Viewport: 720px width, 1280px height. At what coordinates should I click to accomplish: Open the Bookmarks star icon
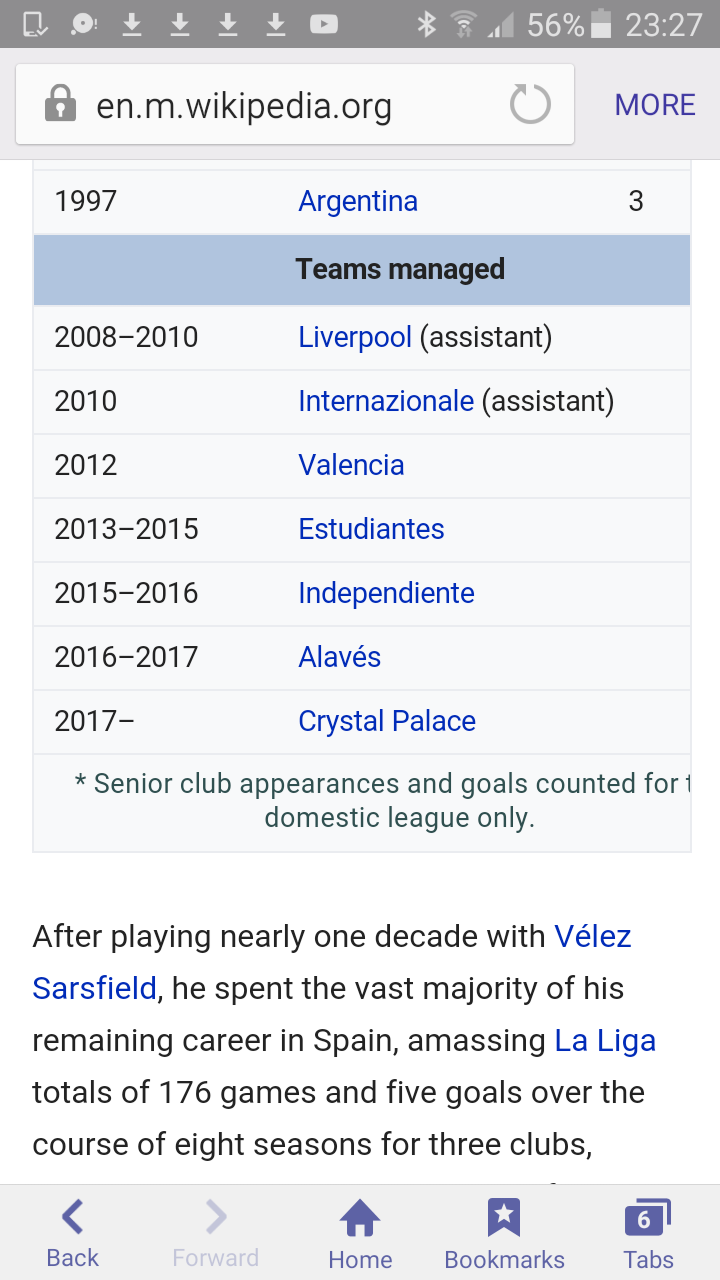(x=504, y=1219)
